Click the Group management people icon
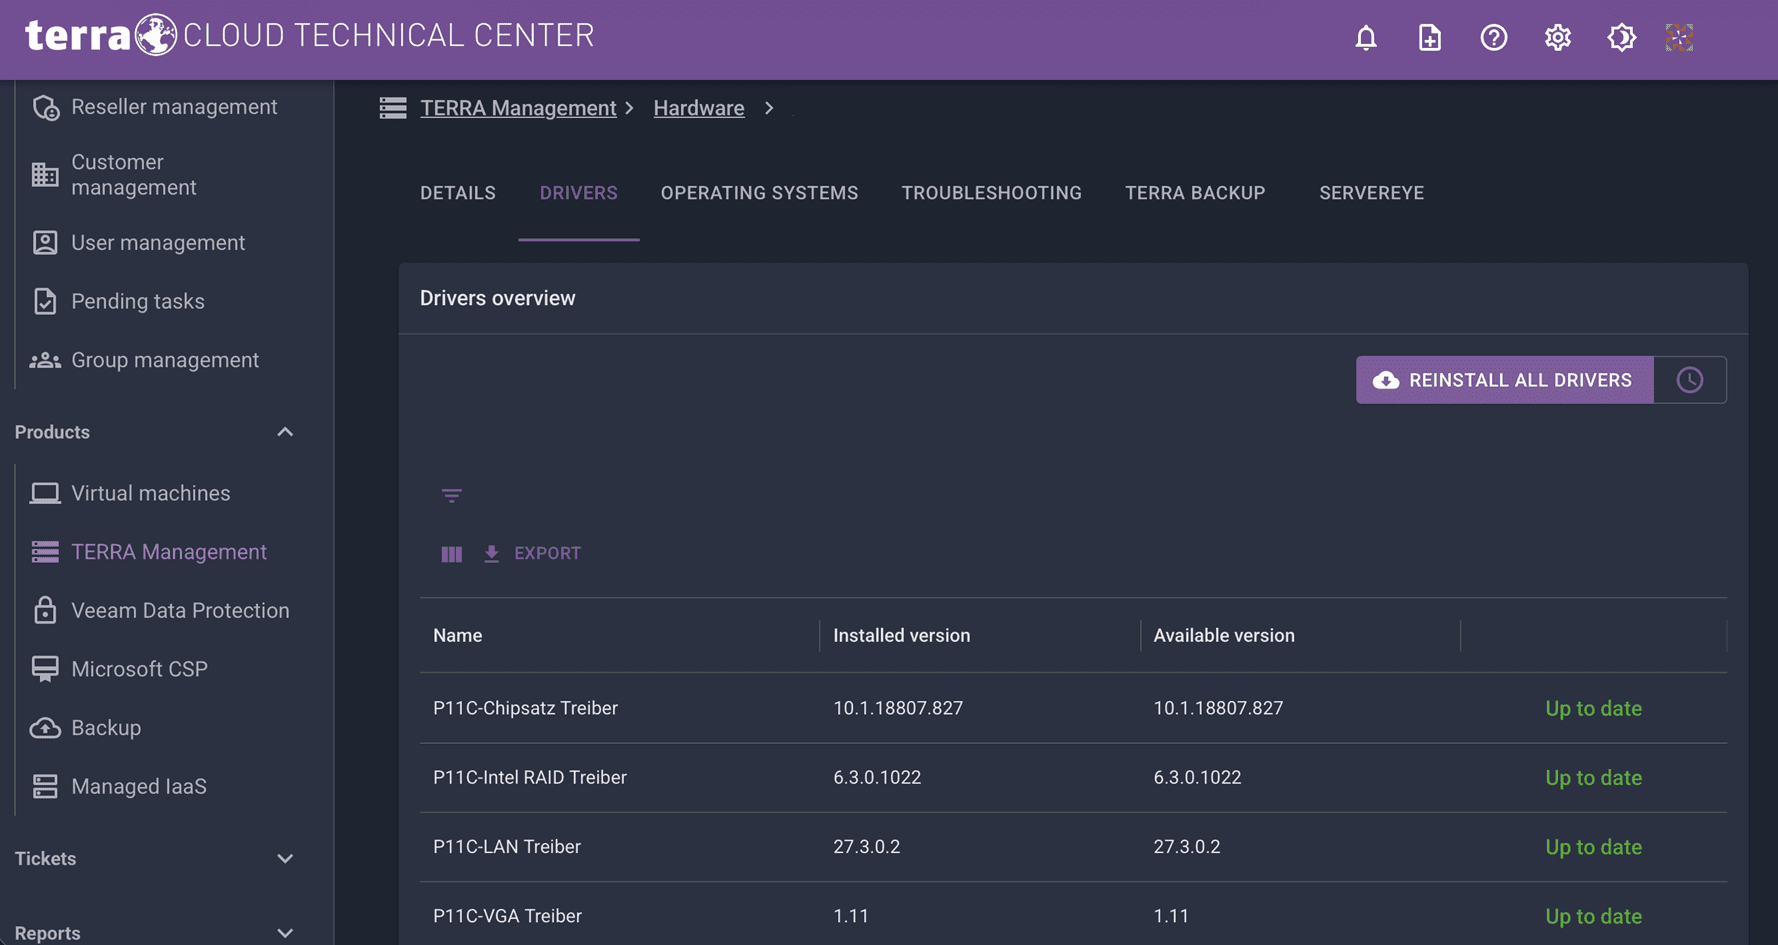This screenshot has height=945, width=1778. coord(45,360)
